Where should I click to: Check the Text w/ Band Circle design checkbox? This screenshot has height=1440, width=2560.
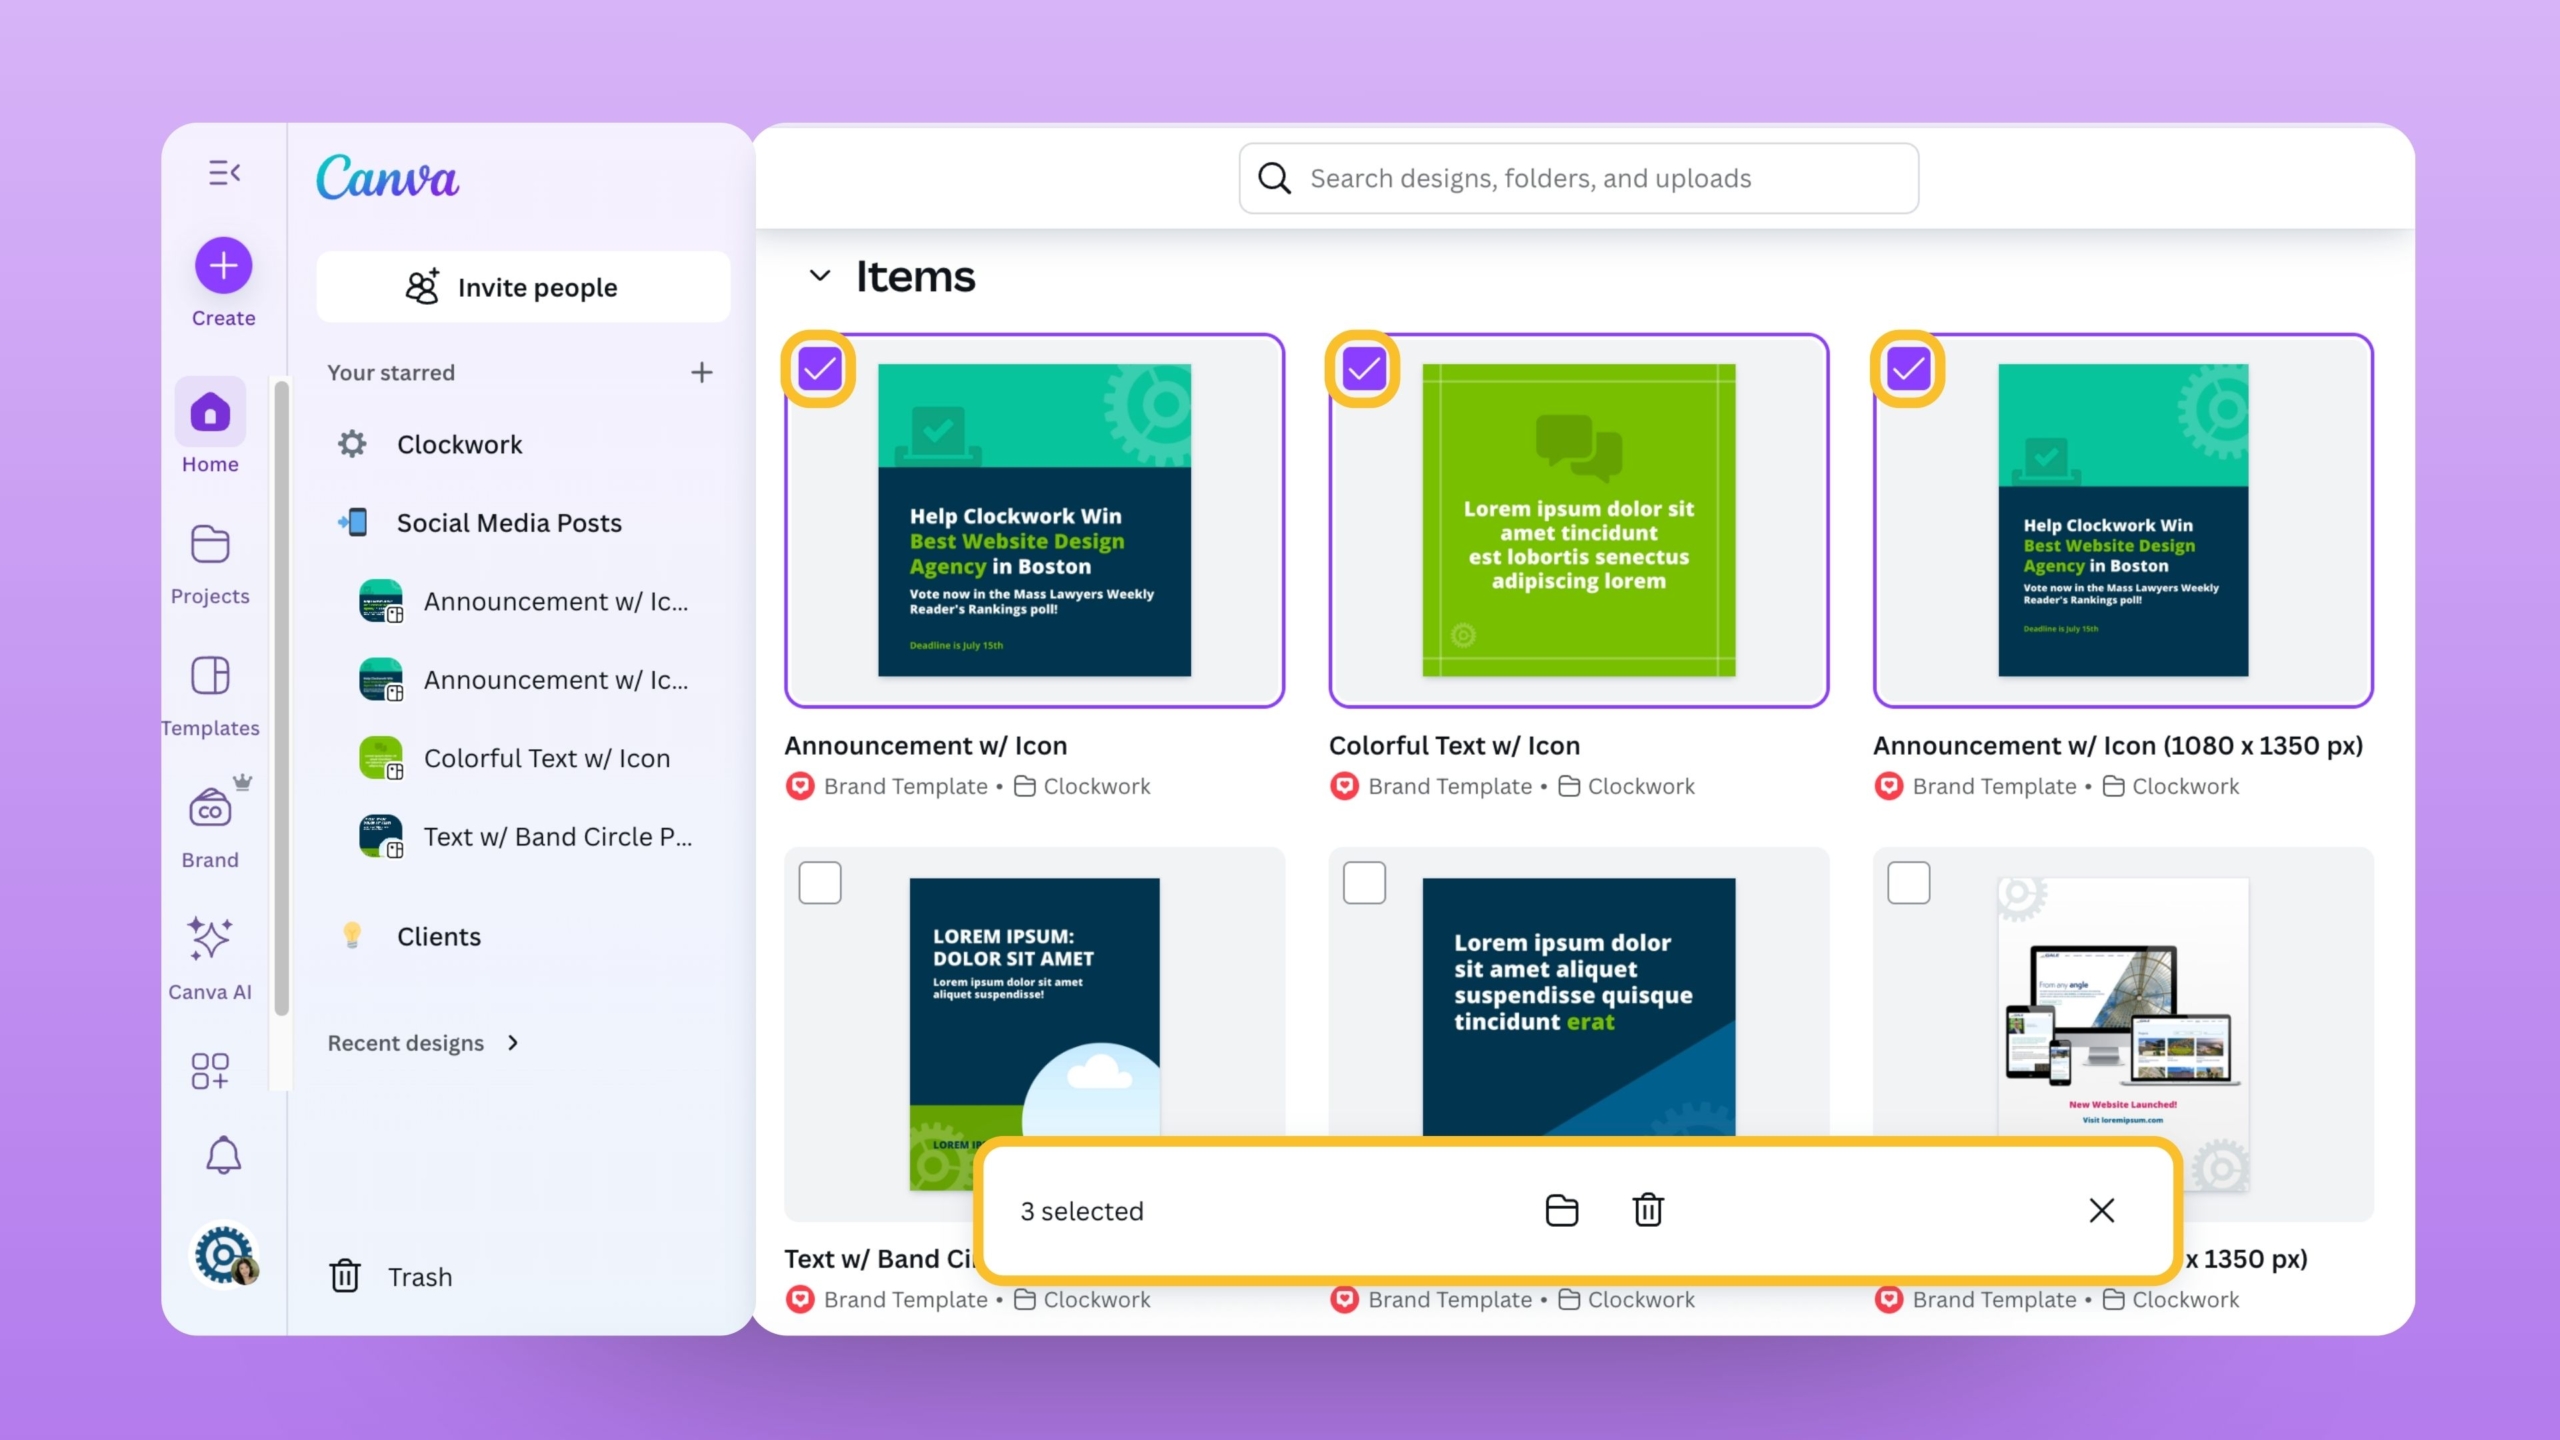point(819,883)
